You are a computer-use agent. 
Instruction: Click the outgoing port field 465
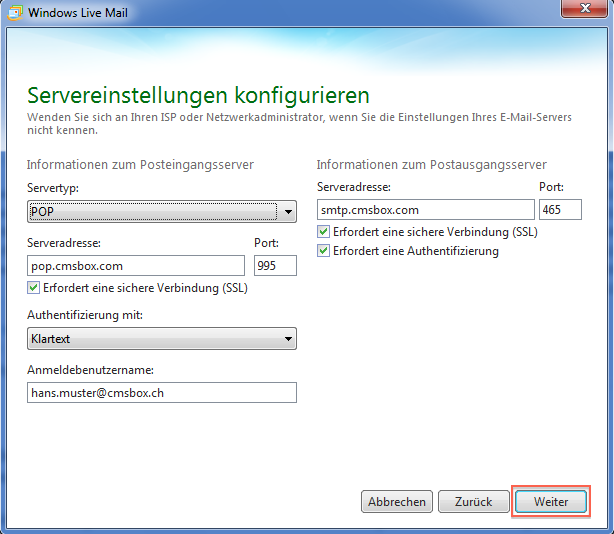tap(553, 210)
